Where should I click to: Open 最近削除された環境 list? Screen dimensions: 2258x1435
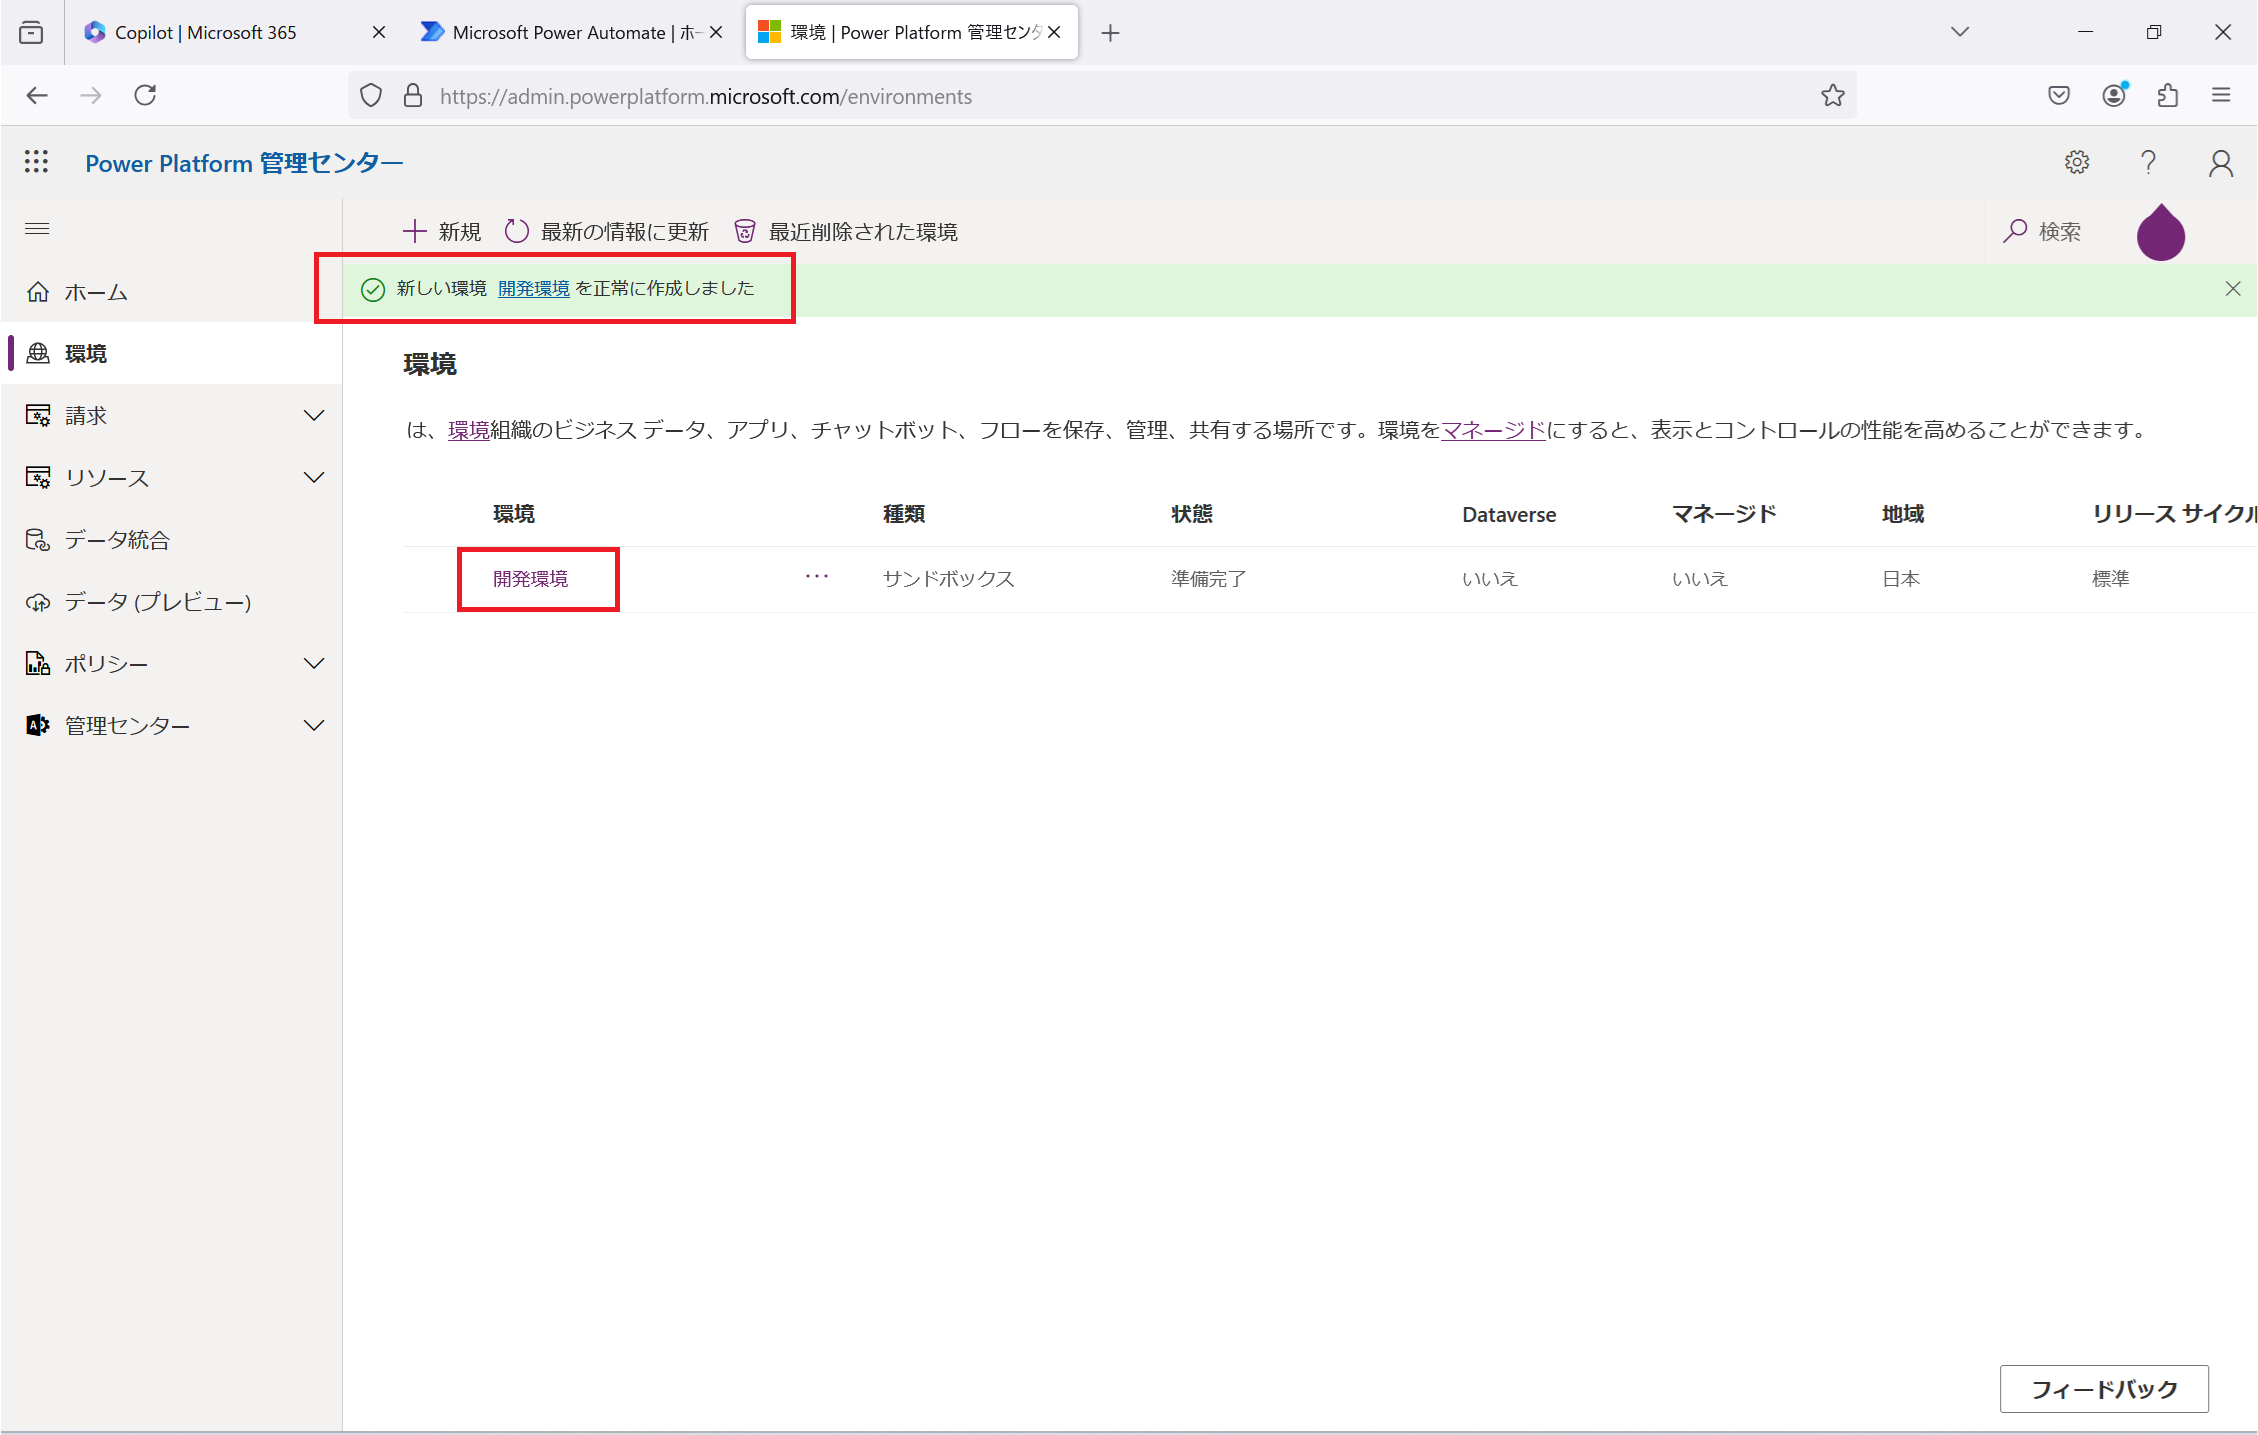(x=846, y=232)
